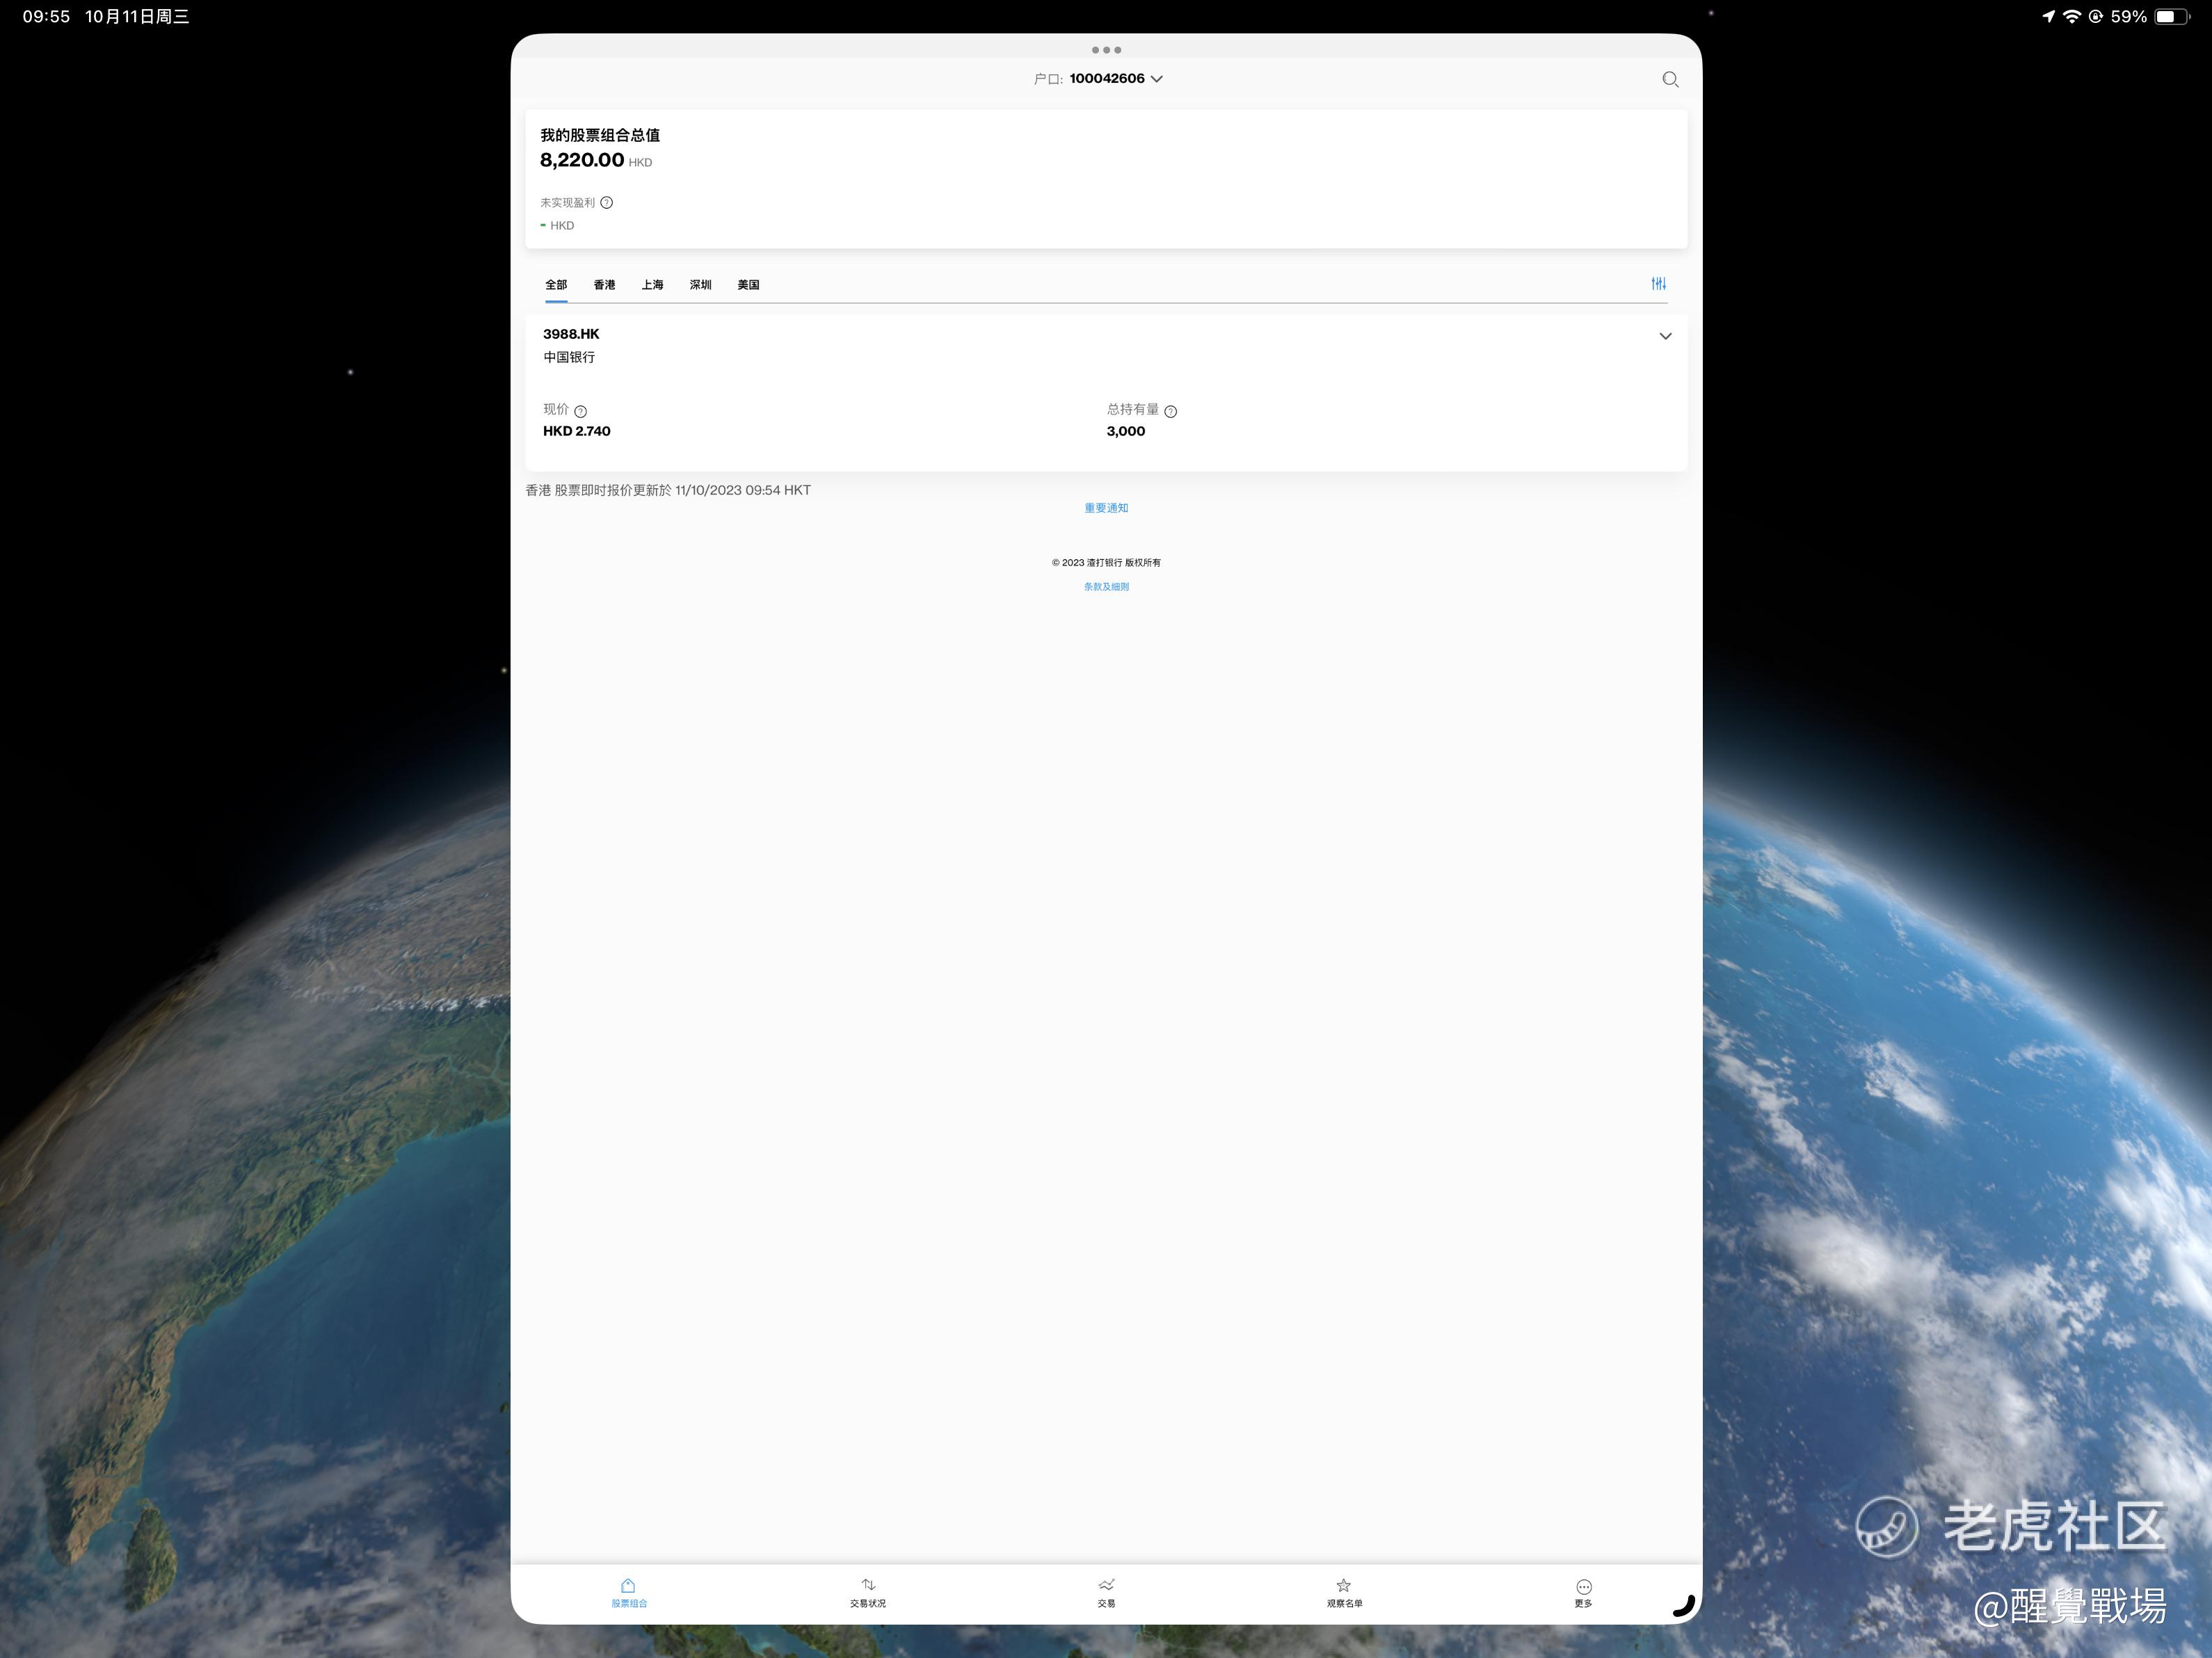This screenshot has width=2212, height=1658.
Task: Tap the window corner resize handle
Action: point(1685,1606)
